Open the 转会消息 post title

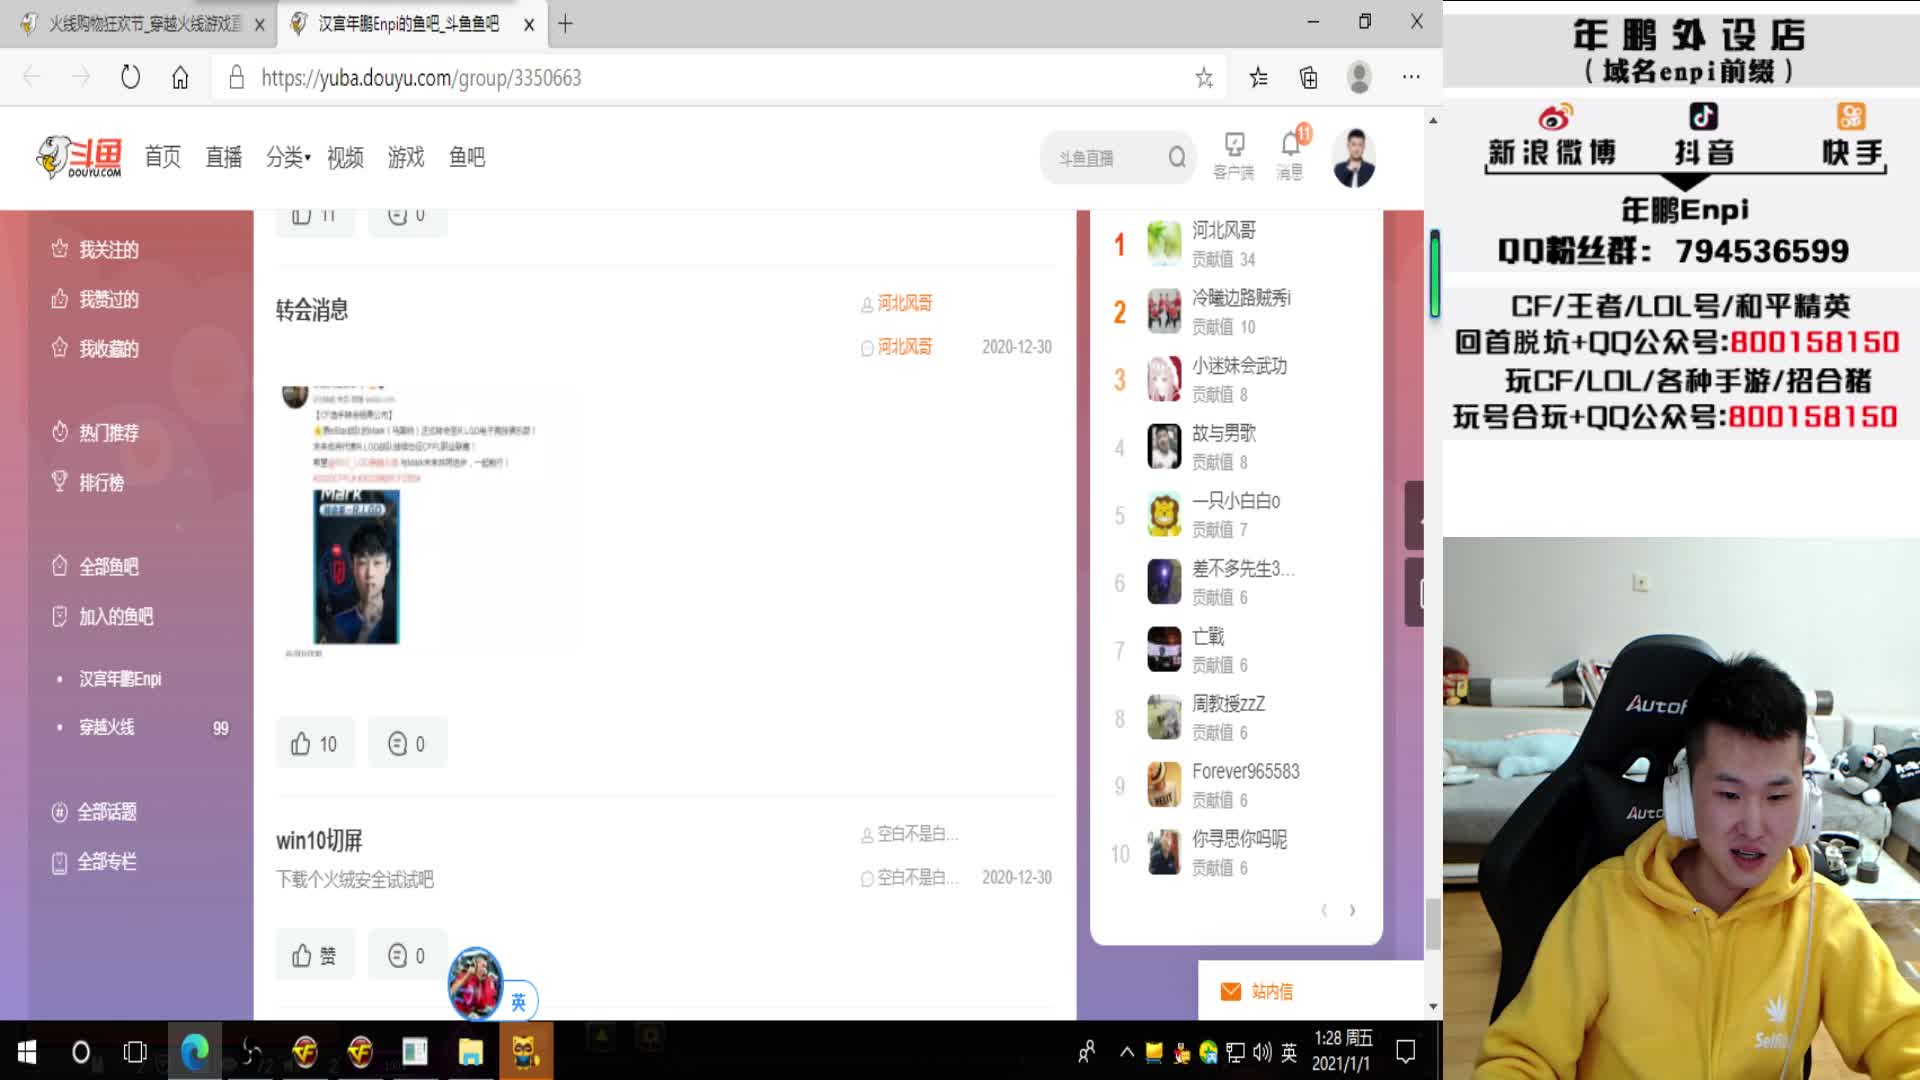[x=312, y=310]
